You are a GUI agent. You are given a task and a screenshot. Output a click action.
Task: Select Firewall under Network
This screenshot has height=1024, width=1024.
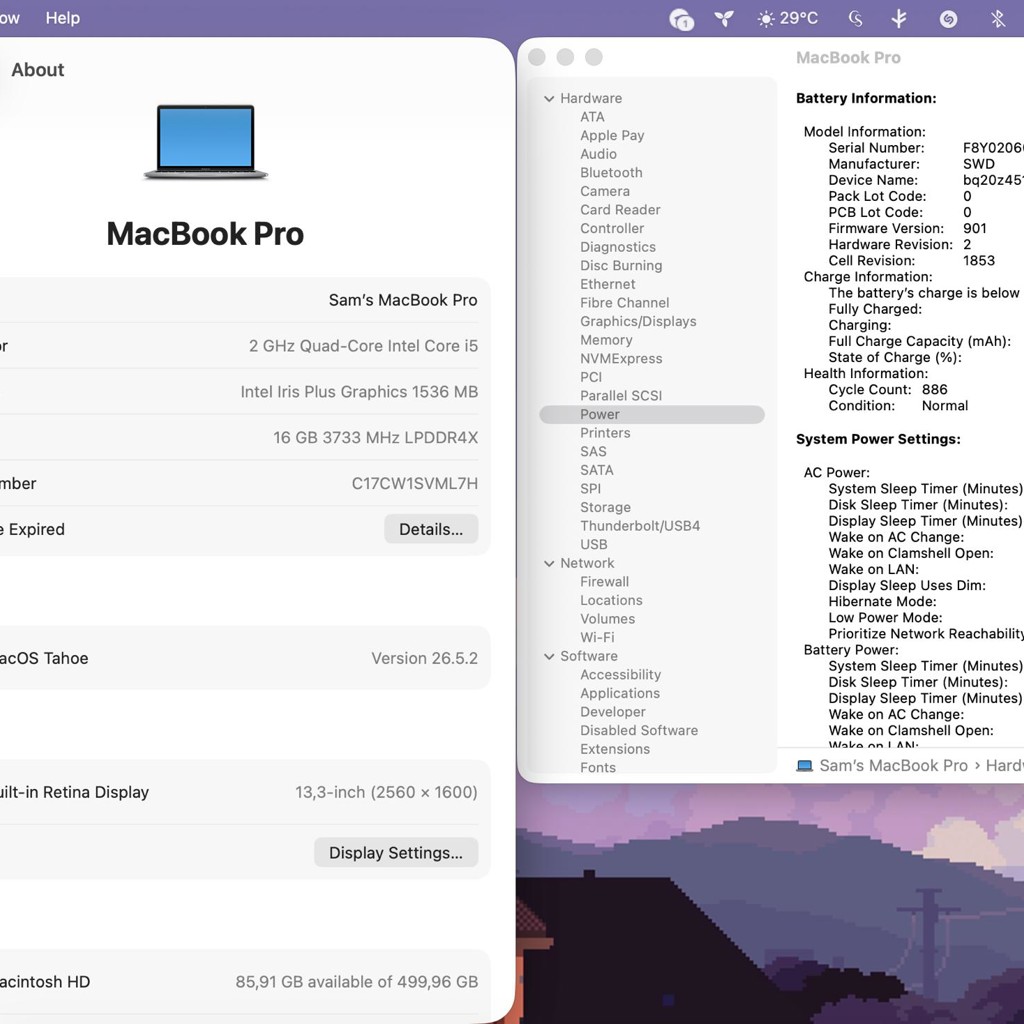pos(604,582)
